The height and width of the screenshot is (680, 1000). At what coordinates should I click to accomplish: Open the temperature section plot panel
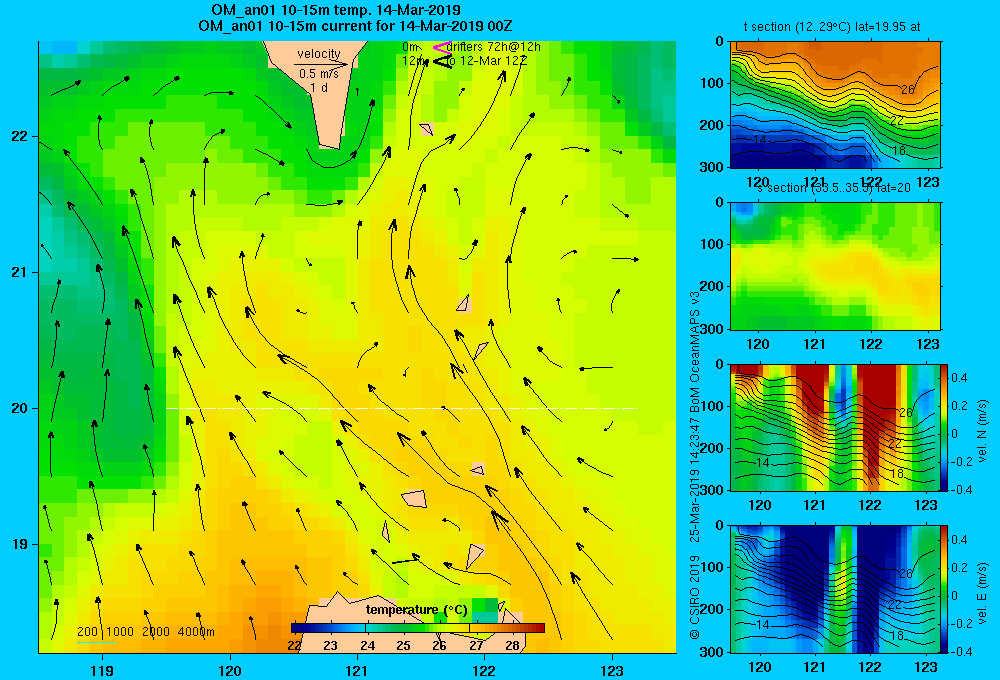tap(835, 105)
